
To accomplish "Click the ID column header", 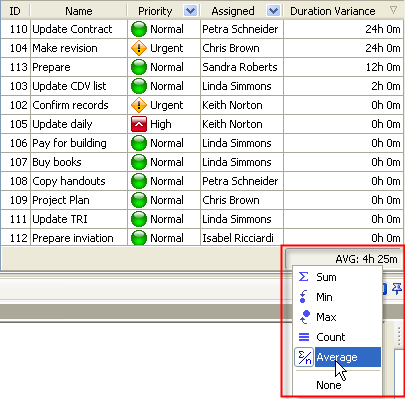I will (x=15, y=11).
